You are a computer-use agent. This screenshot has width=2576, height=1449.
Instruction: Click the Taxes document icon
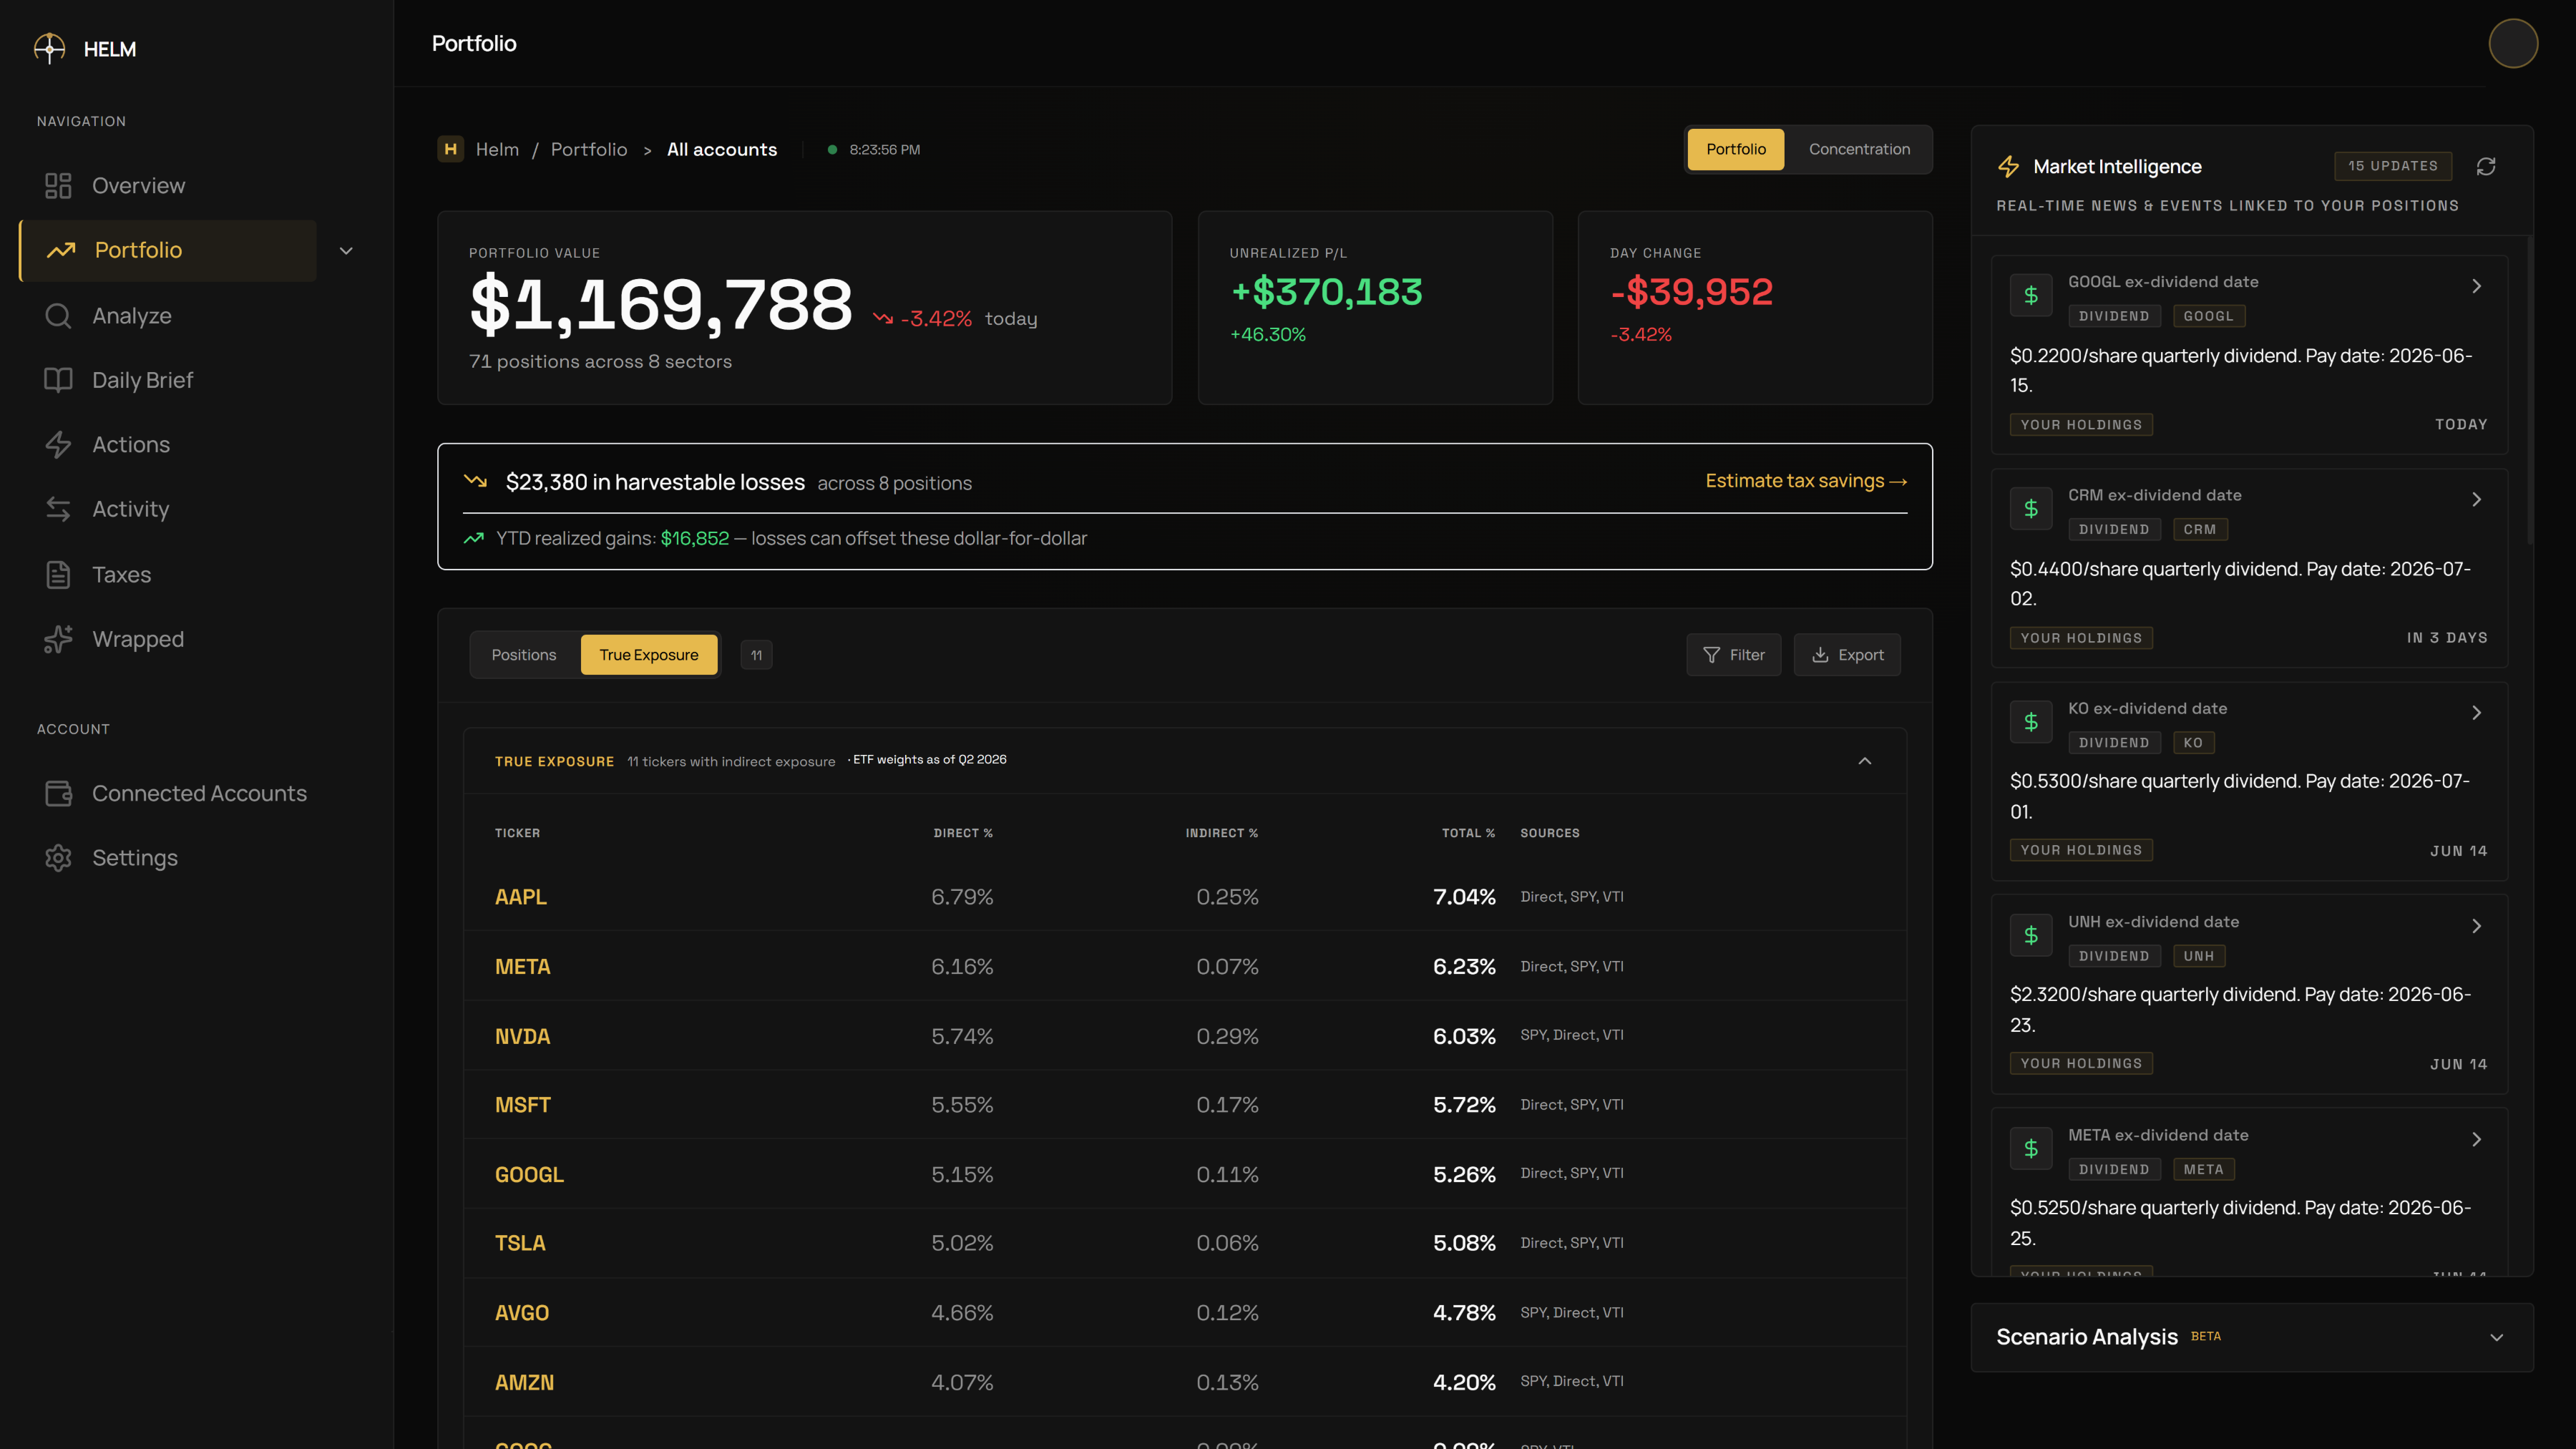[x=58, y=575]
